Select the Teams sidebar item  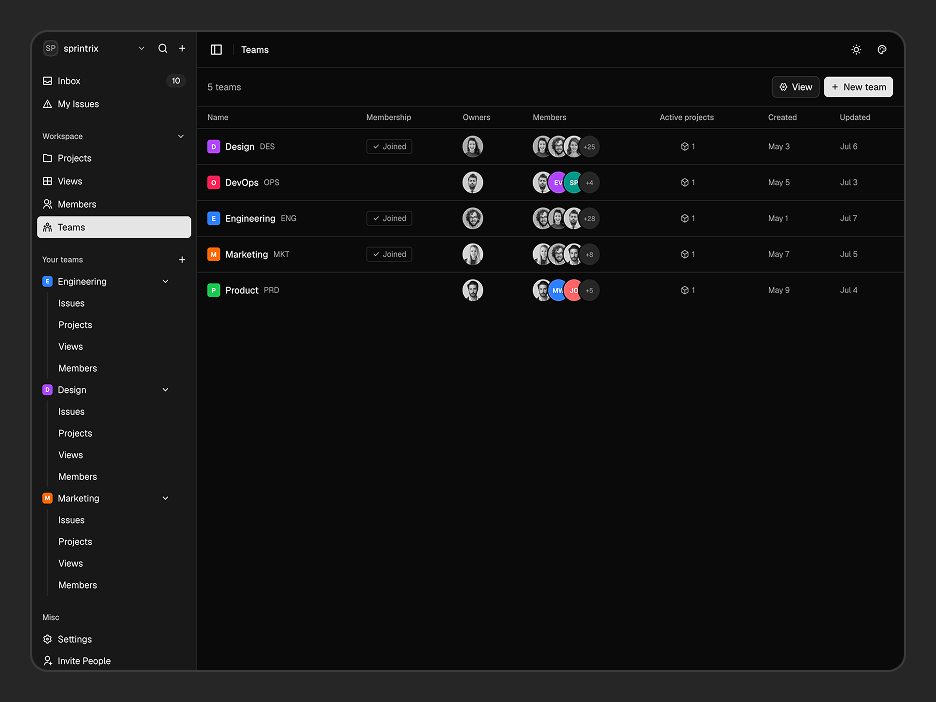(114, 227)
